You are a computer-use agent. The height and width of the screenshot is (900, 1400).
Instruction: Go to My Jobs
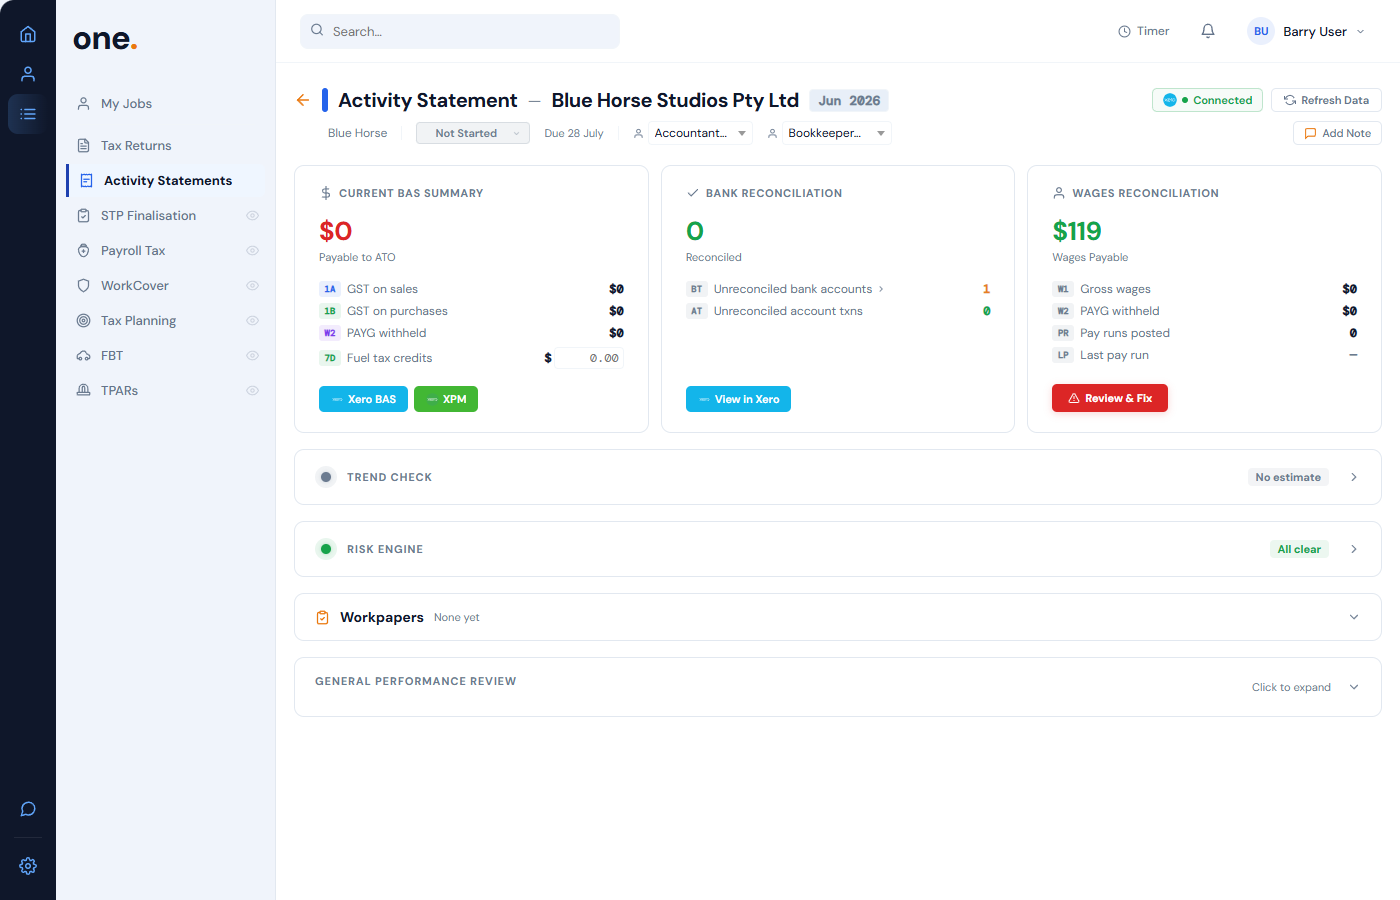tap(165, 104)
